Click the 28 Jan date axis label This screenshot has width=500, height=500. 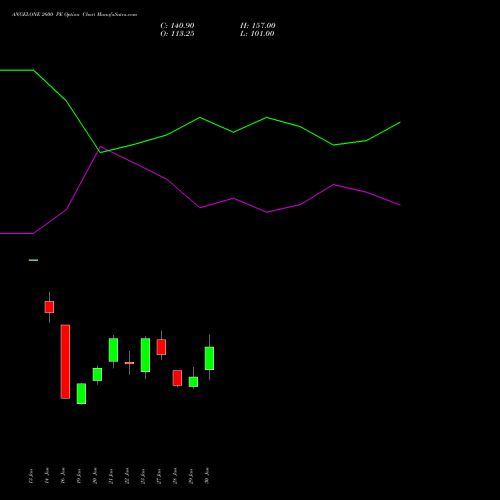pos(175,476)
